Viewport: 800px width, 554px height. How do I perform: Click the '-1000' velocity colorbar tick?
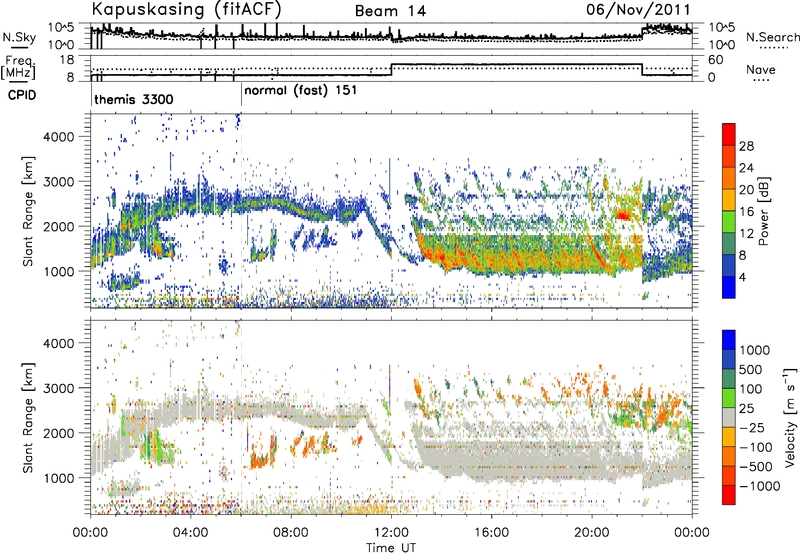point(760,486)
